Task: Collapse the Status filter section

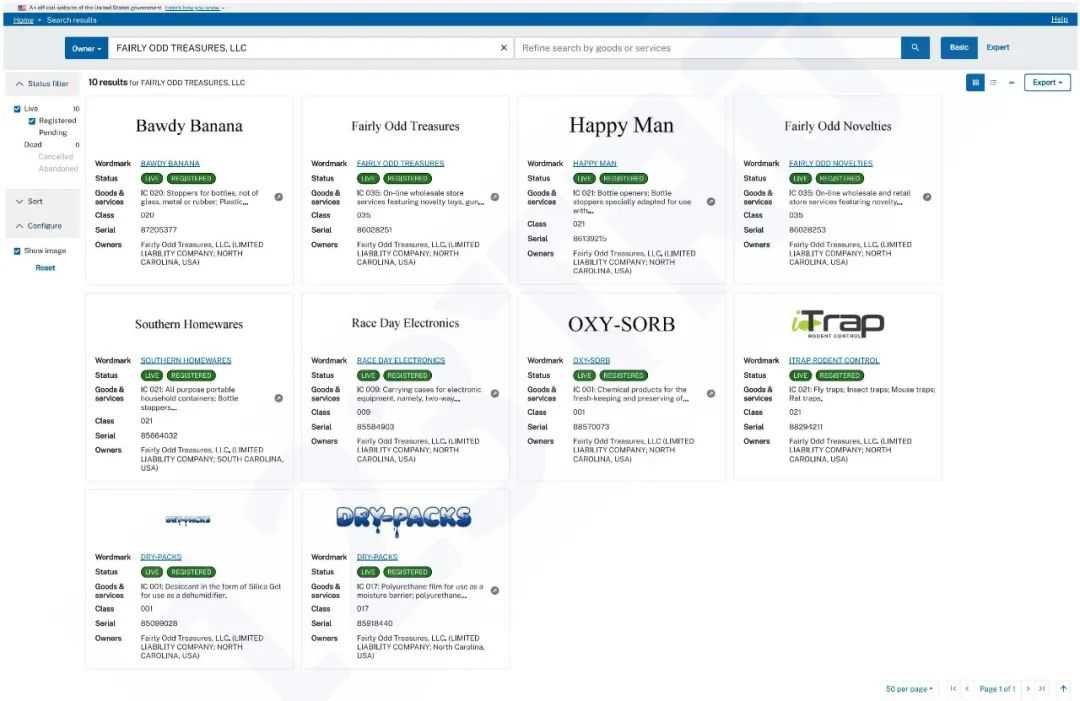Action: click(43, 84)
